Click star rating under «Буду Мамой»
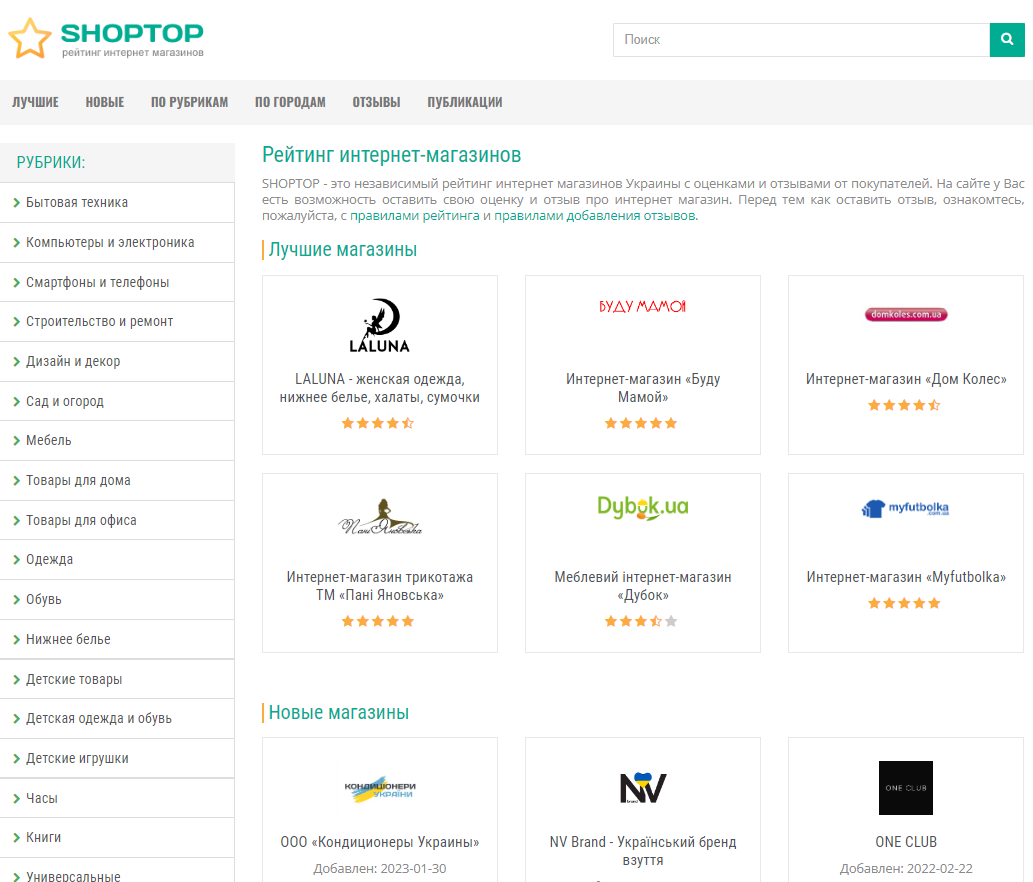 pyautogui.click(x=641, y=423)
